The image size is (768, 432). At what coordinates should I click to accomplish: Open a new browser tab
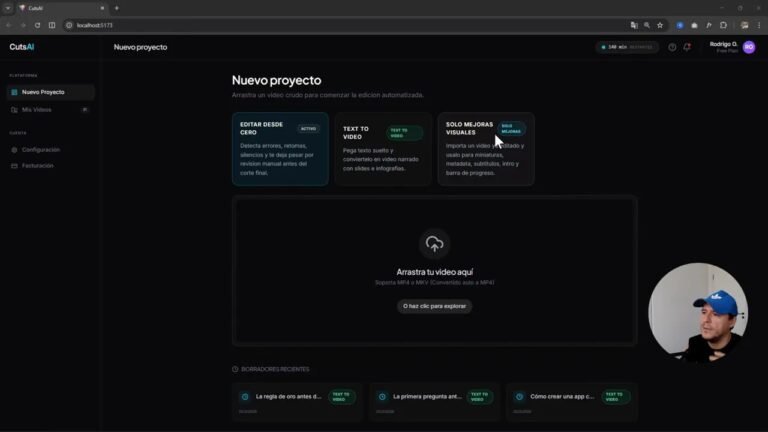pyautogui.click(x=117, y=8)
